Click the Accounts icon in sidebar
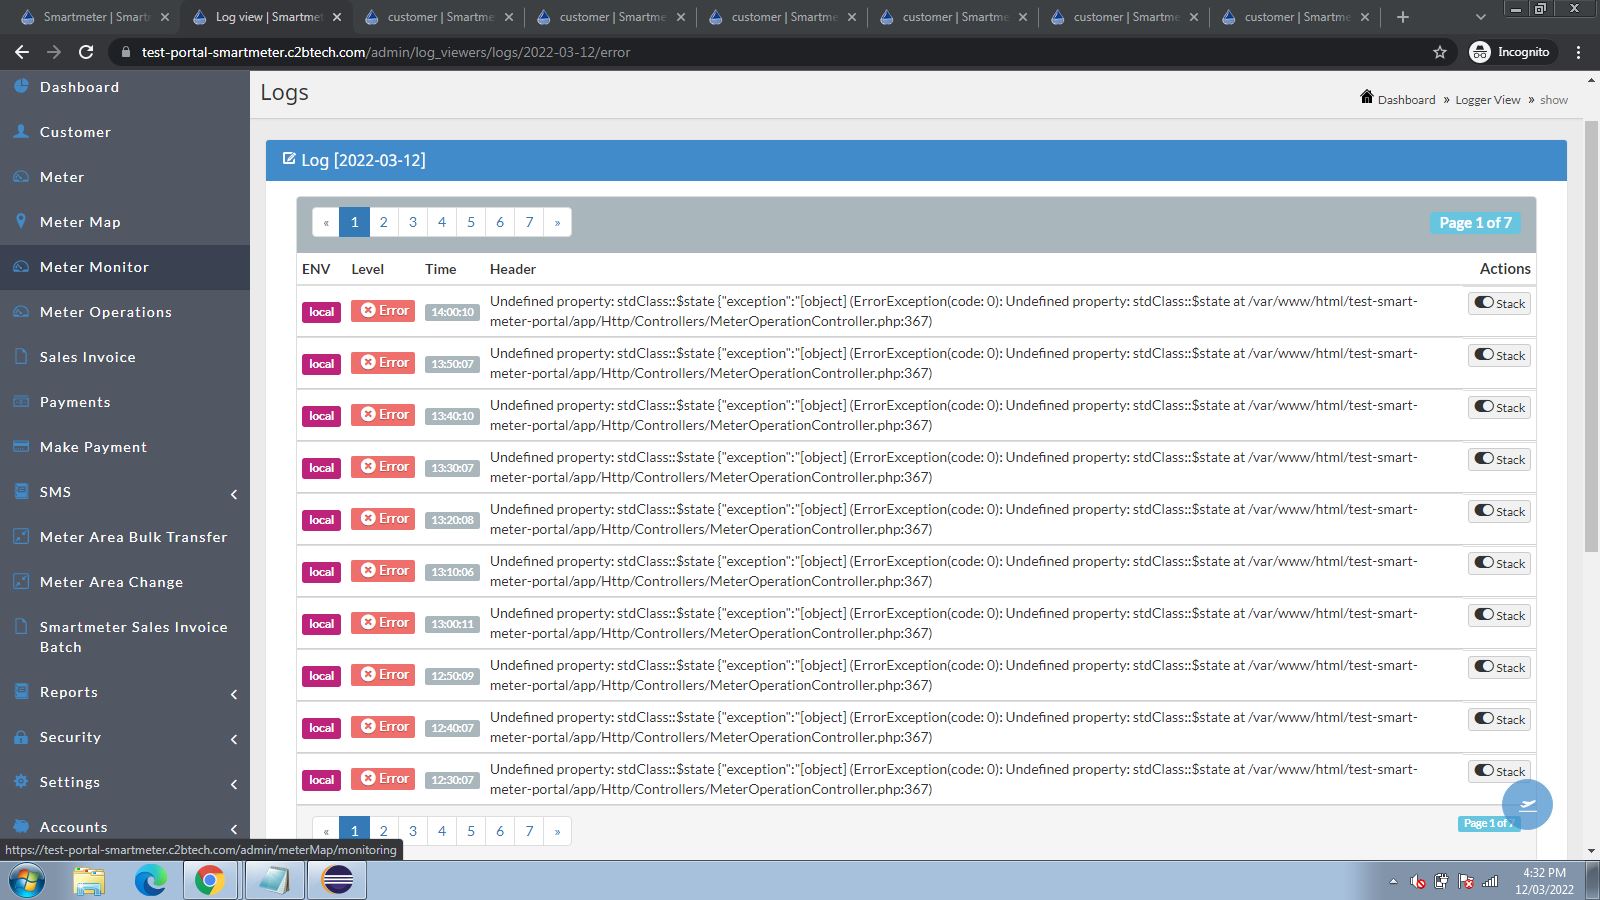Viewport: 1600px width, 900px height. click(21, 826)
